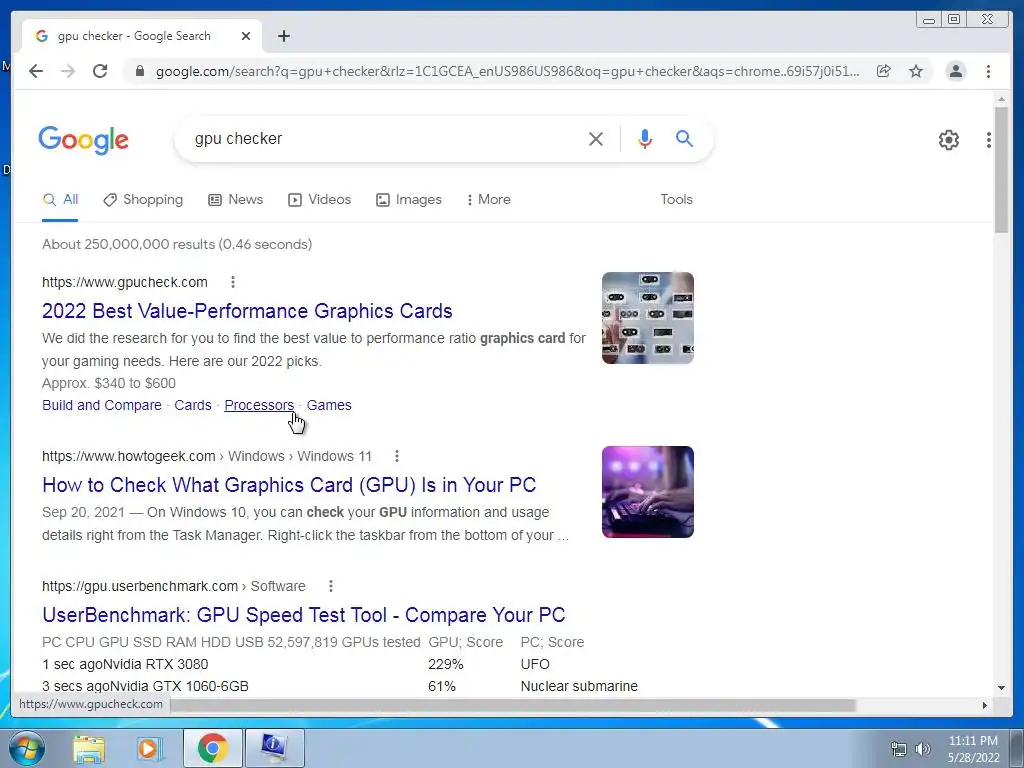
Task: Open a new tab with the plus button
Action: pyautogui.click(x=283, y=36)
